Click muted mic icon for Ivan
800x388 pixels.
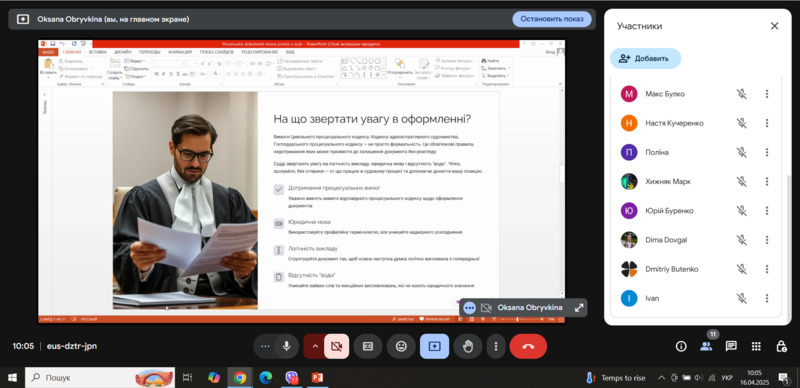pyautogui.click(x=741, y=298)
